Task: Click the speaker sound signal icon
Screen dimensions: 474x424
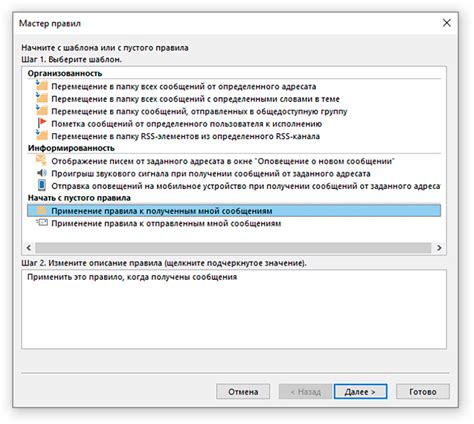Action: [42, 173]
